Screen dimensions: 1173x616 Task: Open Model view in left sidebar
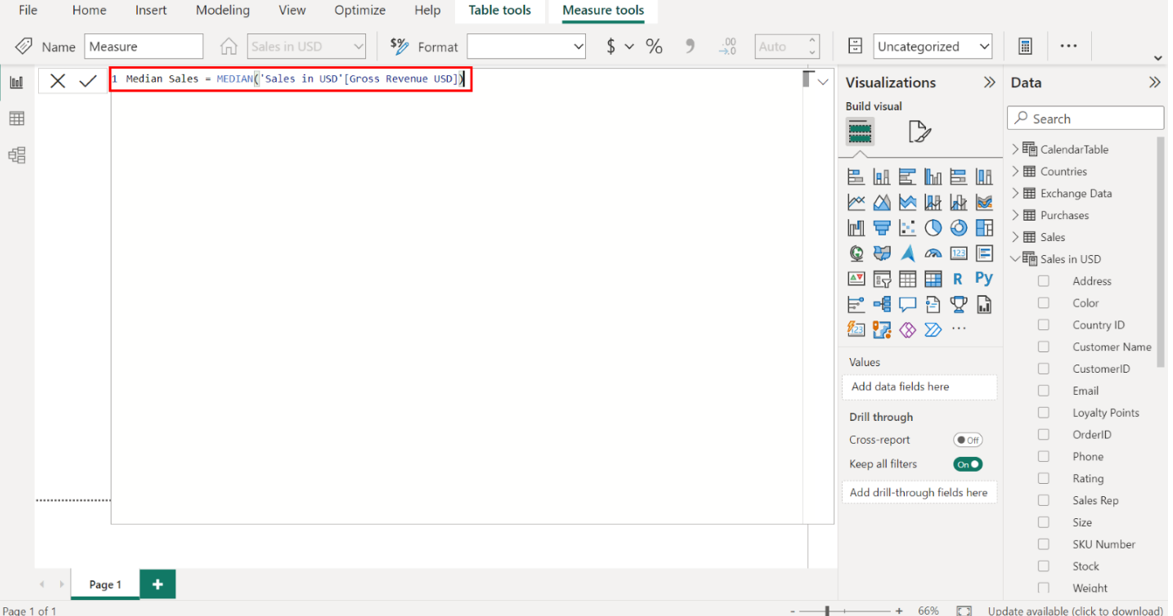[x=17, y=155]
